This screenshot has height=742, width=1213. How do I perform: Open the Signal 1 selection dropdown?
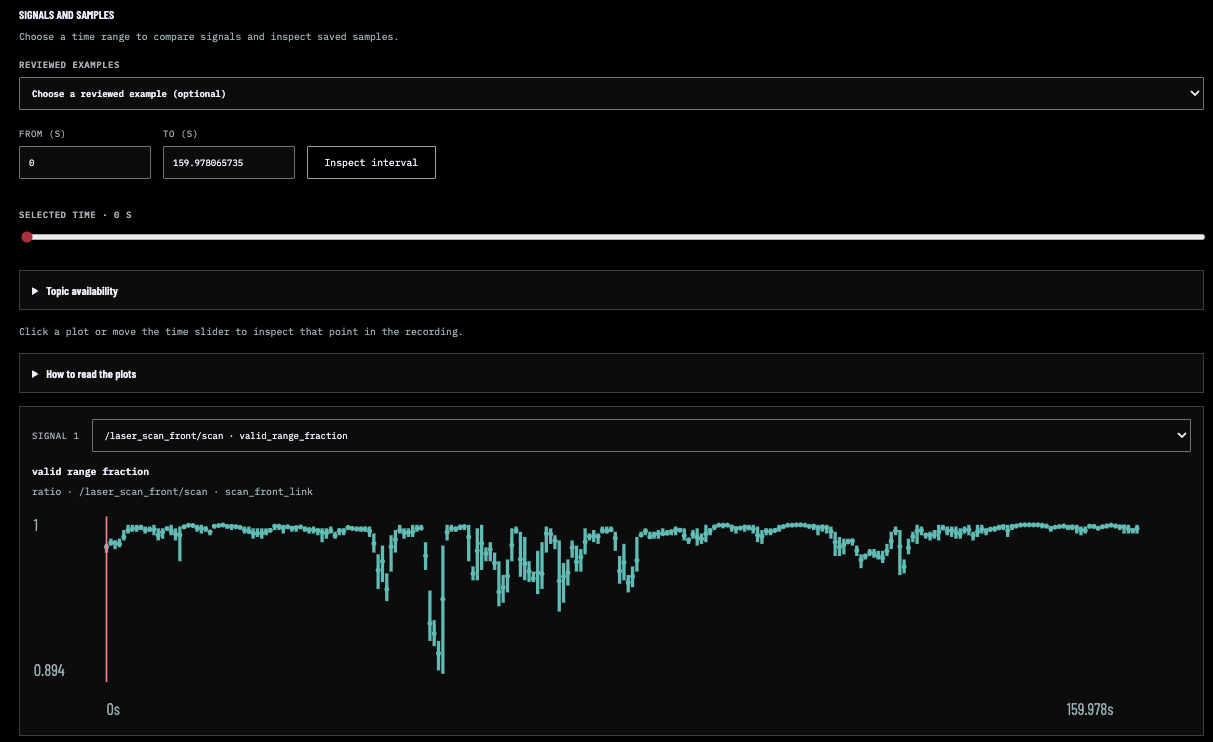[x=641, y=436]
